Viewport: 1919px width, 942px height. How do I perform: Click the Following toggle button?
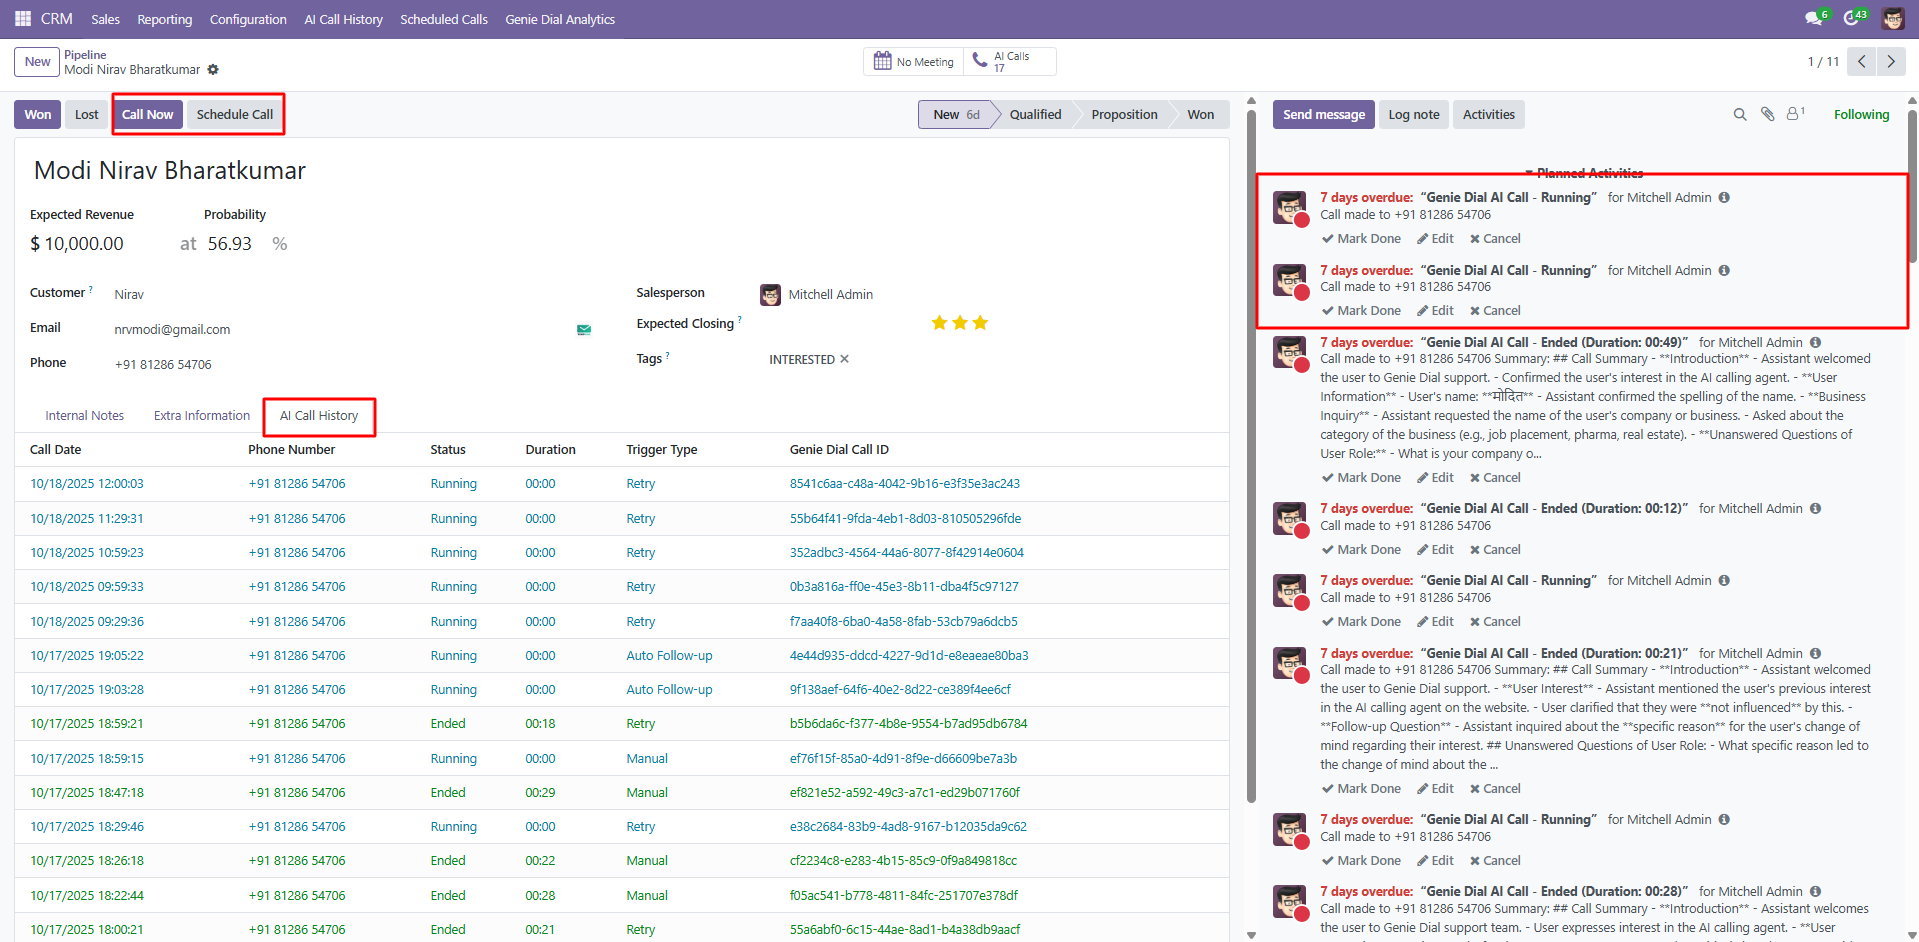(1861, 115)
